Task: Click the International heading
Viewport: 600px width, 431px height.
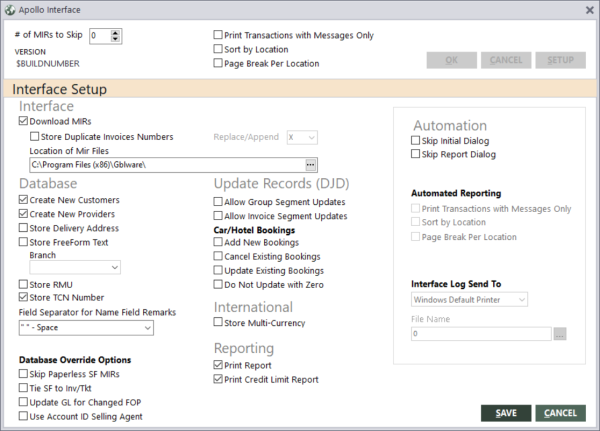Action: pyautogui.click(x=253, y=307)
